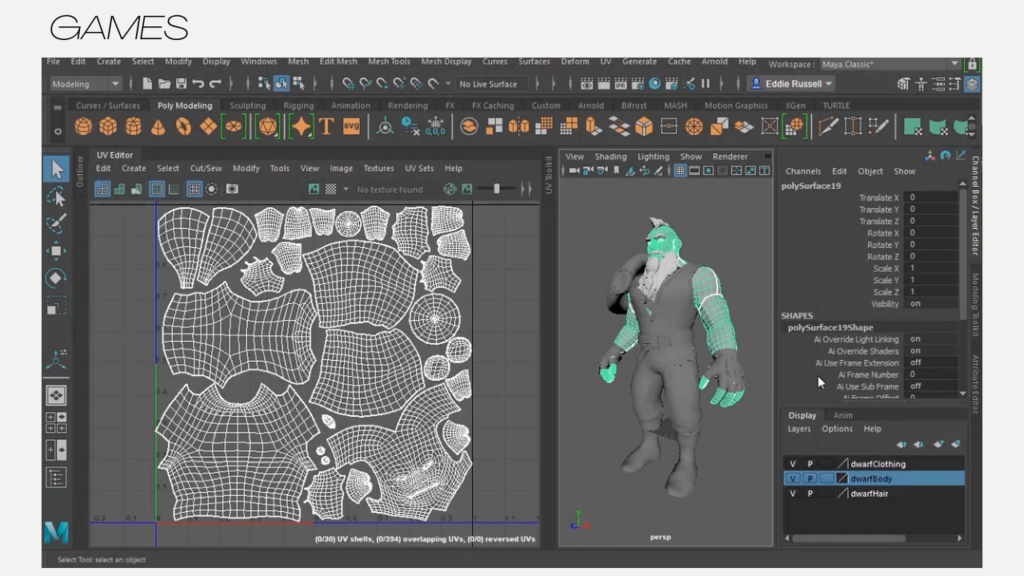Image resolution: width=1024 pixels, height=576 pixels.
Task: Create a polygon cylinder from shelf
Action: pyautogui.click(x=133, y=126)
